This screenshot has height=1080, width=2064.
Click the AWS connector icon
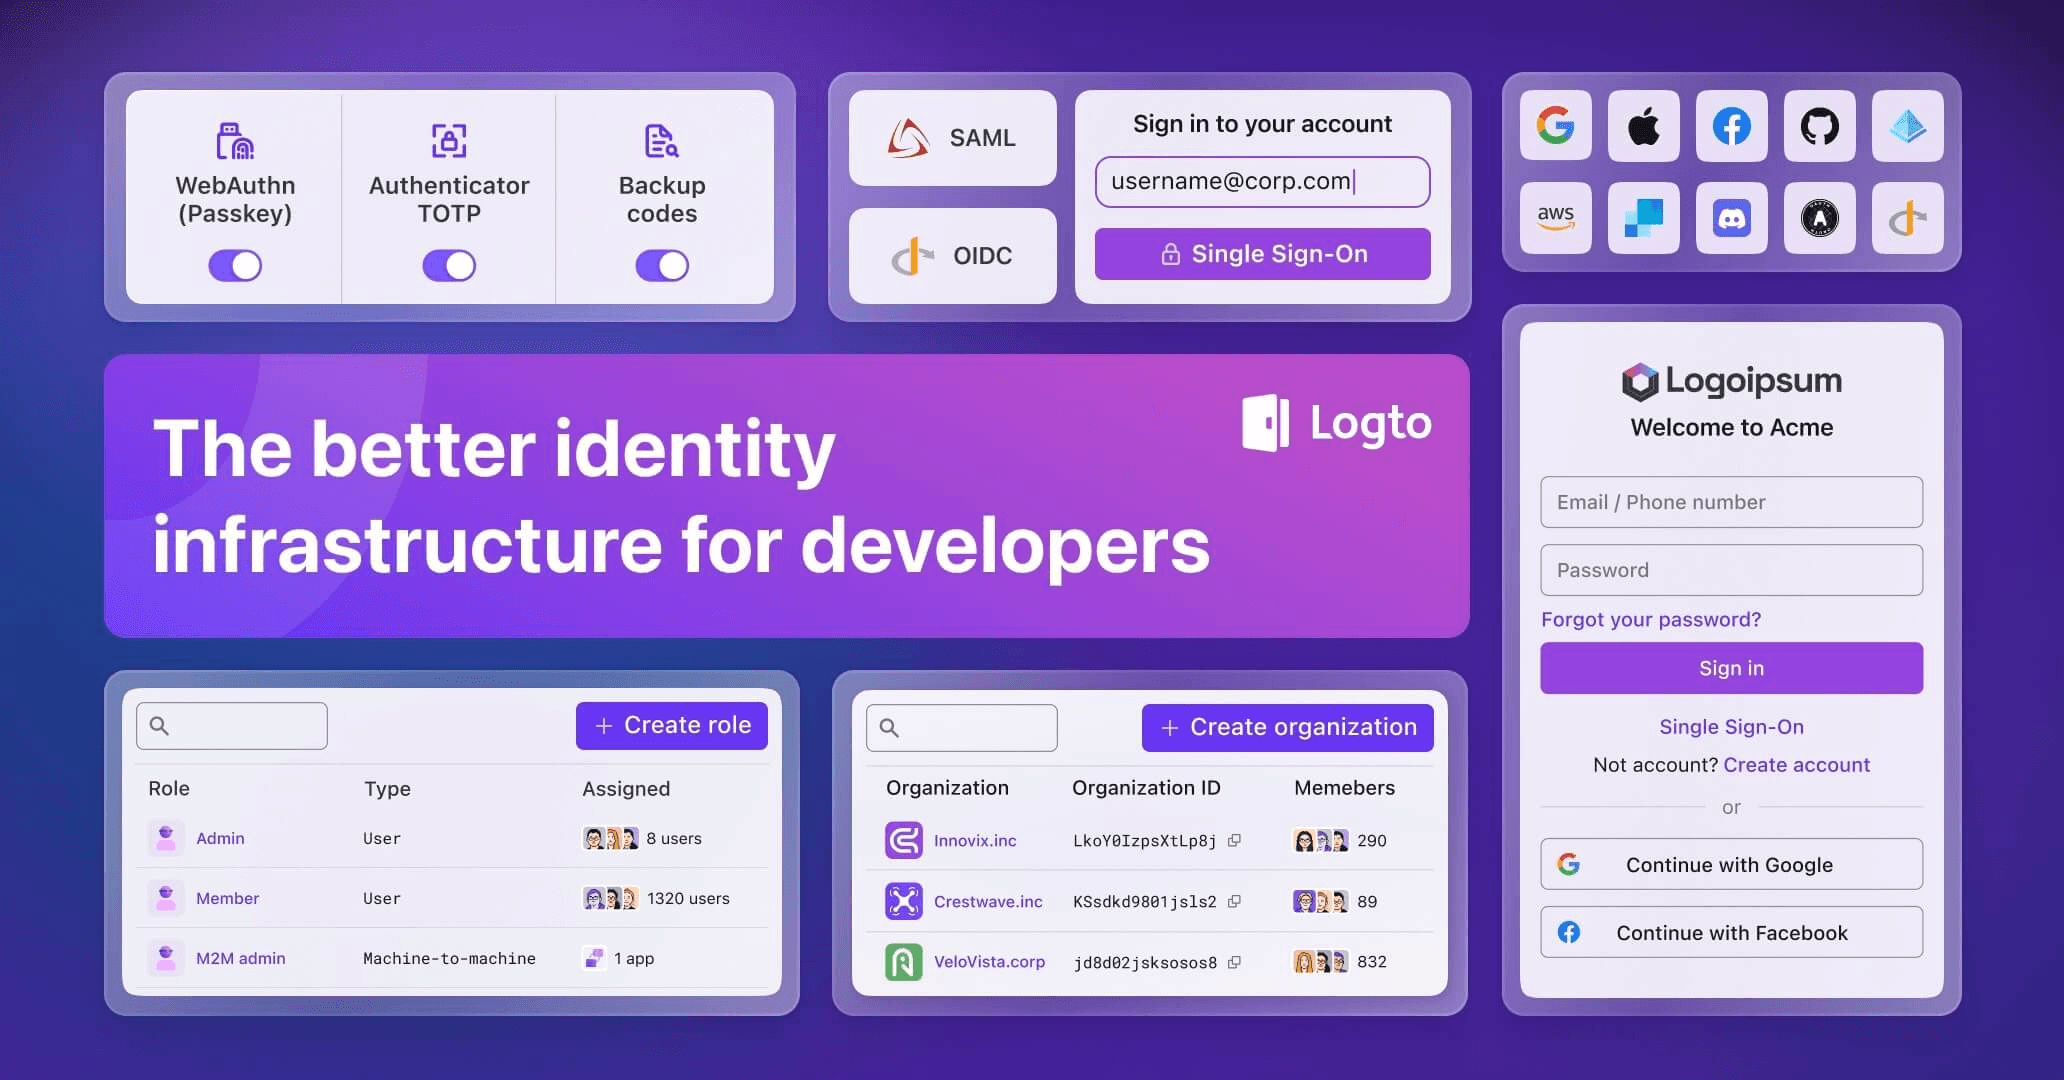click(x=1556, y=218)
